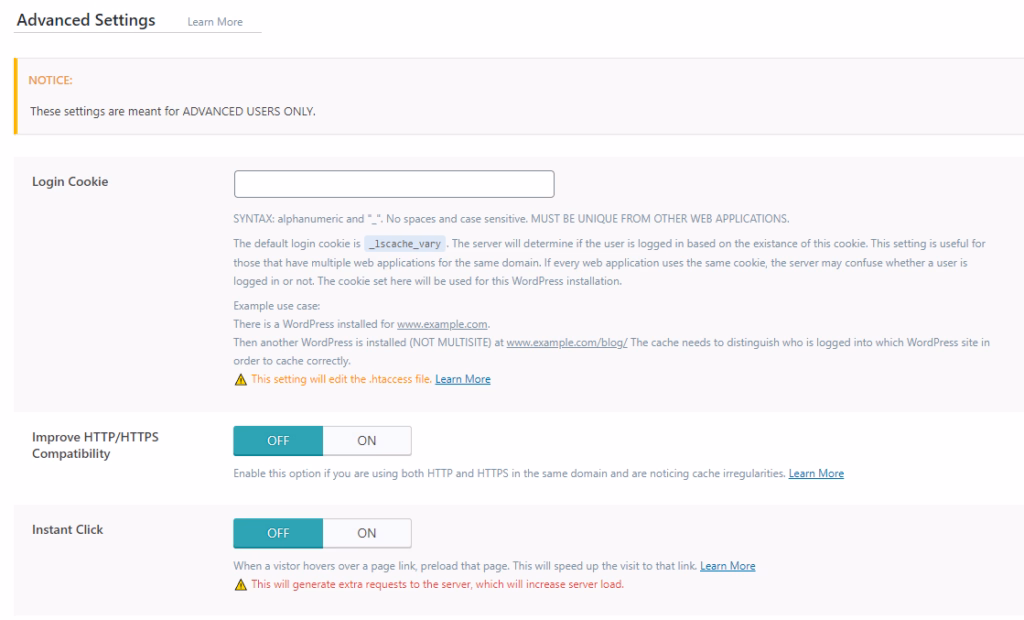Open Learn More for Instant Click
The height and width of the screenshot is (620, 1024).
pyautogui.click(x=728, y=566)
